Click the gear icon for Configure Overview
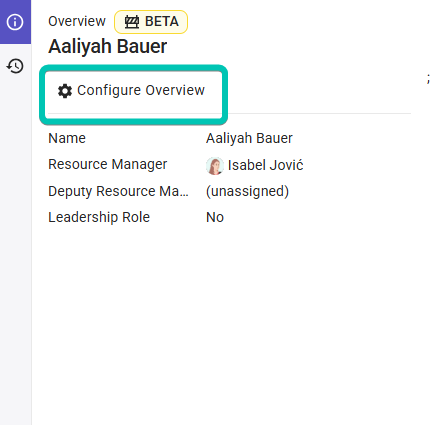The height and width of the screenshot is (425, 430). (x=65, y=91)
